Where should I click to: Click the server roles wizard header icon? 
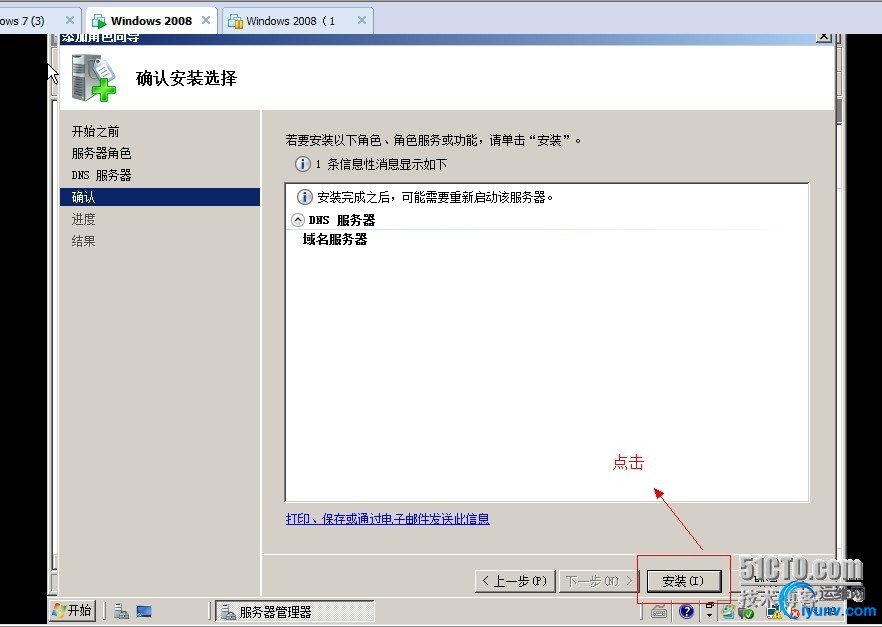pos(94,78)
